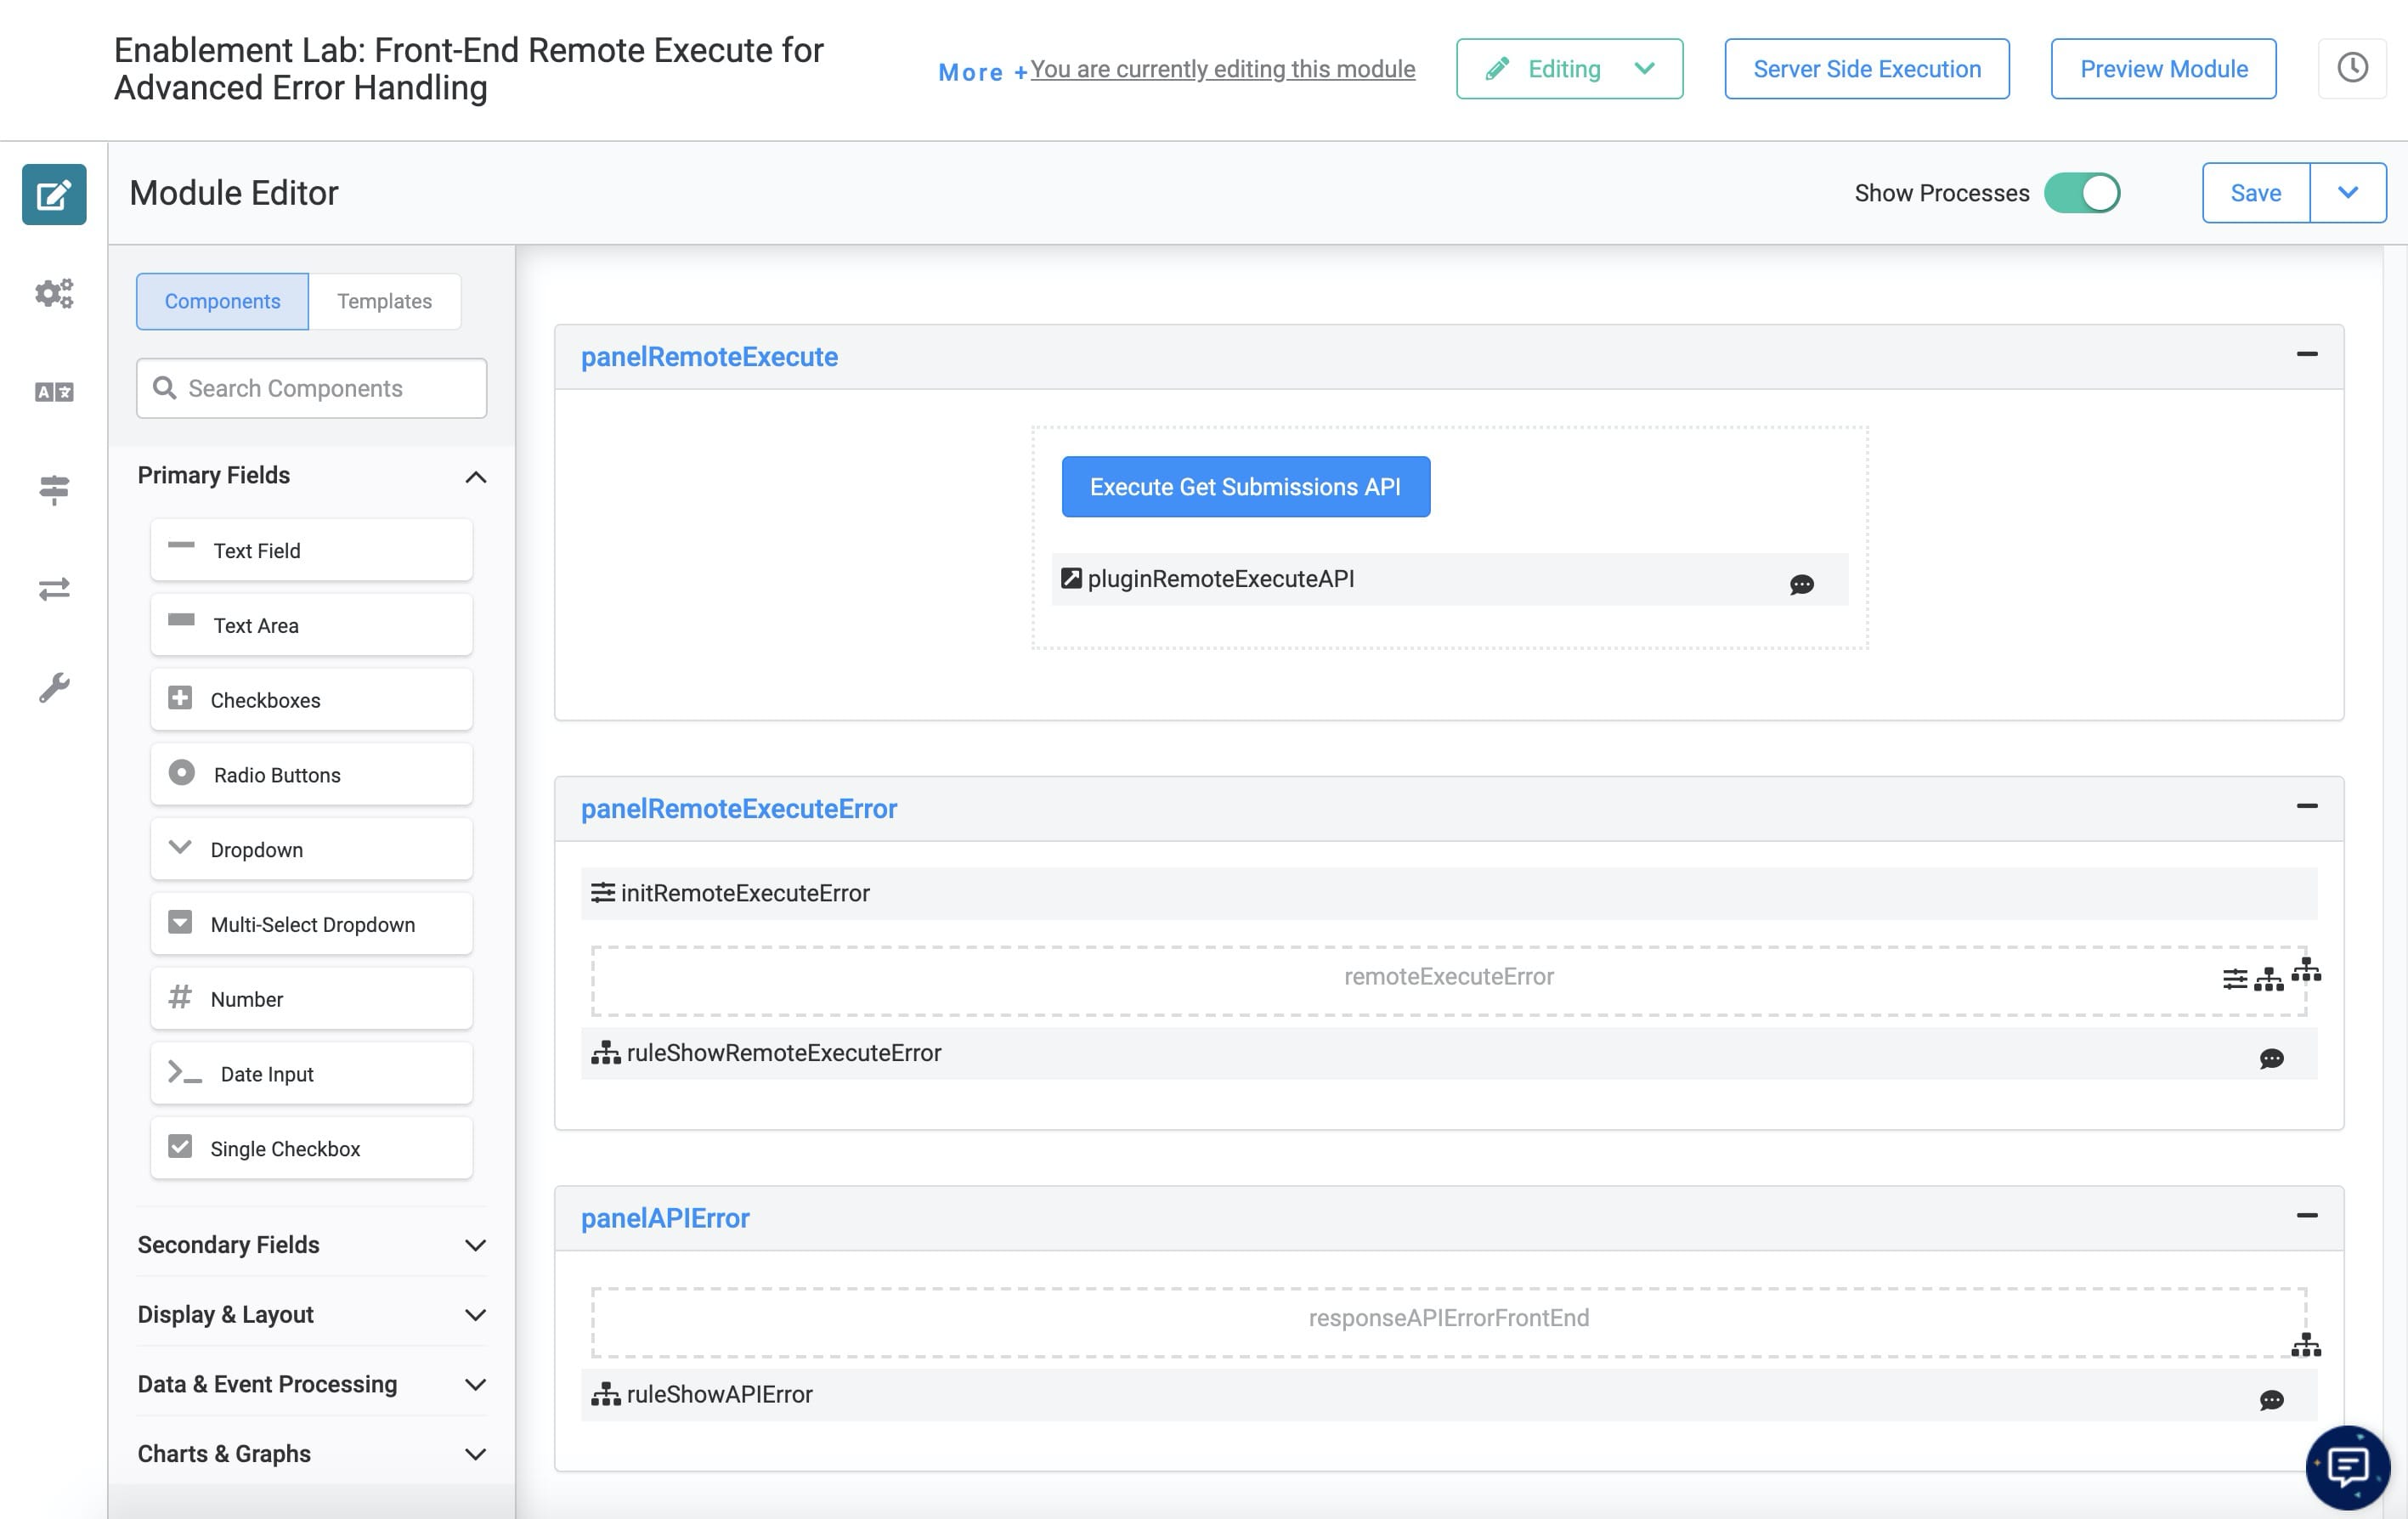2408x1519 pixels.
Task: Click the Date Input component icon
Action: pos(185,1072)
